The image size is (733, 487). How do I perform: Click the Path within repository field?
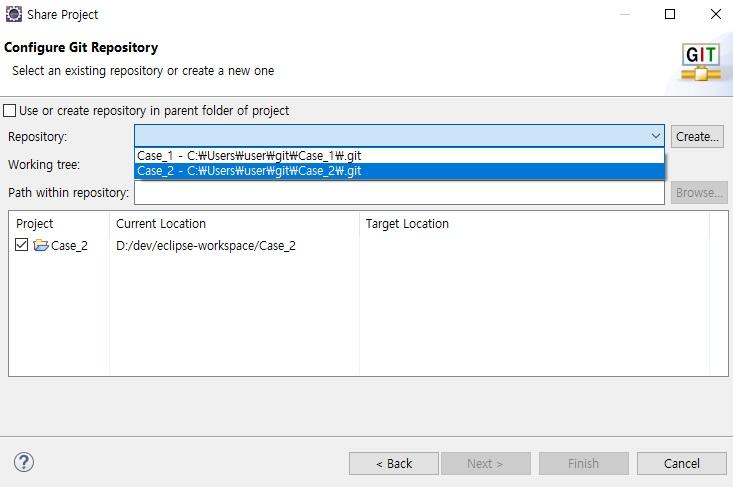399,193
